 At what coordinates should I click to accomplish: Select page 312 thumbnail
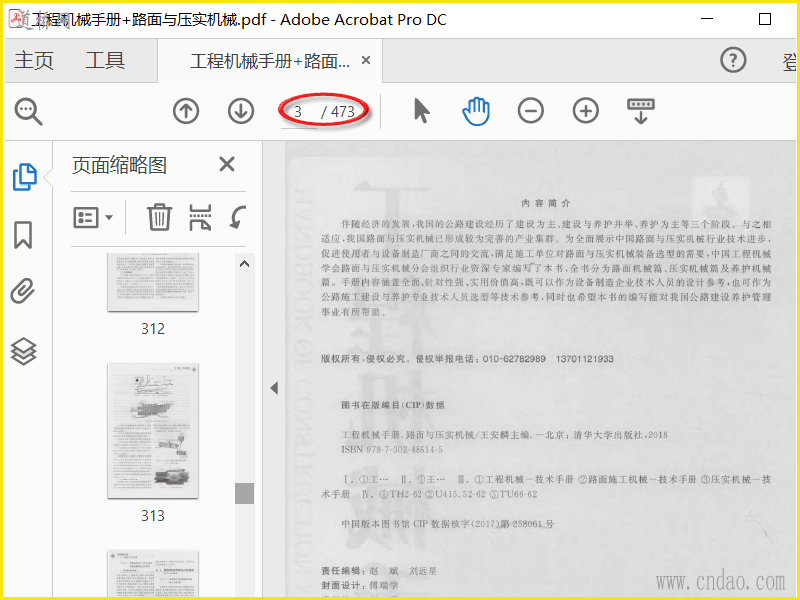point(153,282)
